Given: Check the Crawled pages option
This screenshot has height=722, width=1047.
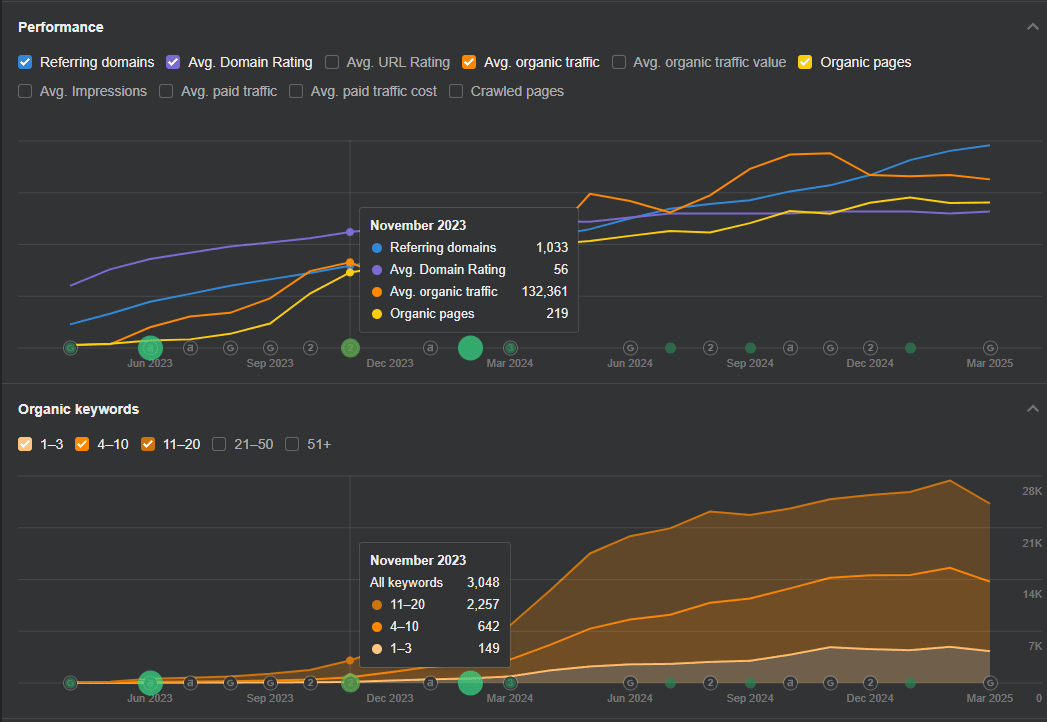Looking at the screenshot, I should 456,91.
